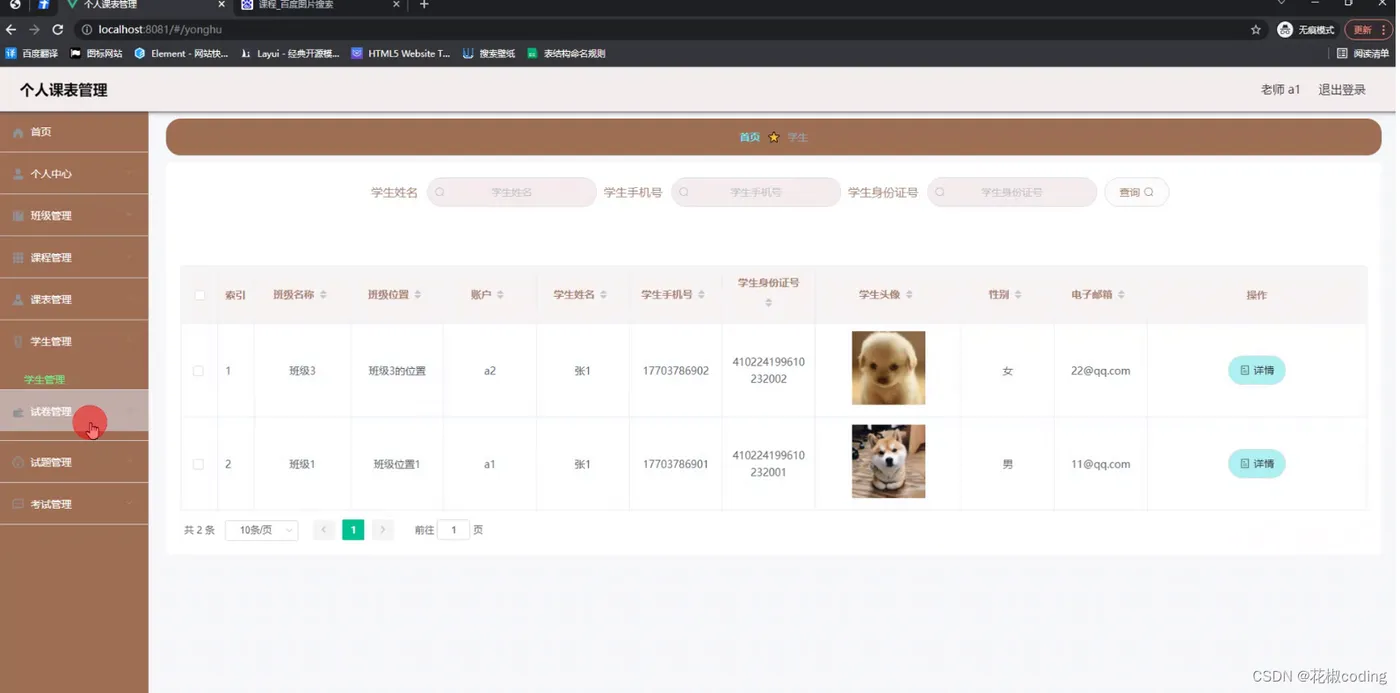Expand the 课程管理 sidebar menu
This screenshot has height=693, width=1400.
click(74, 258)
